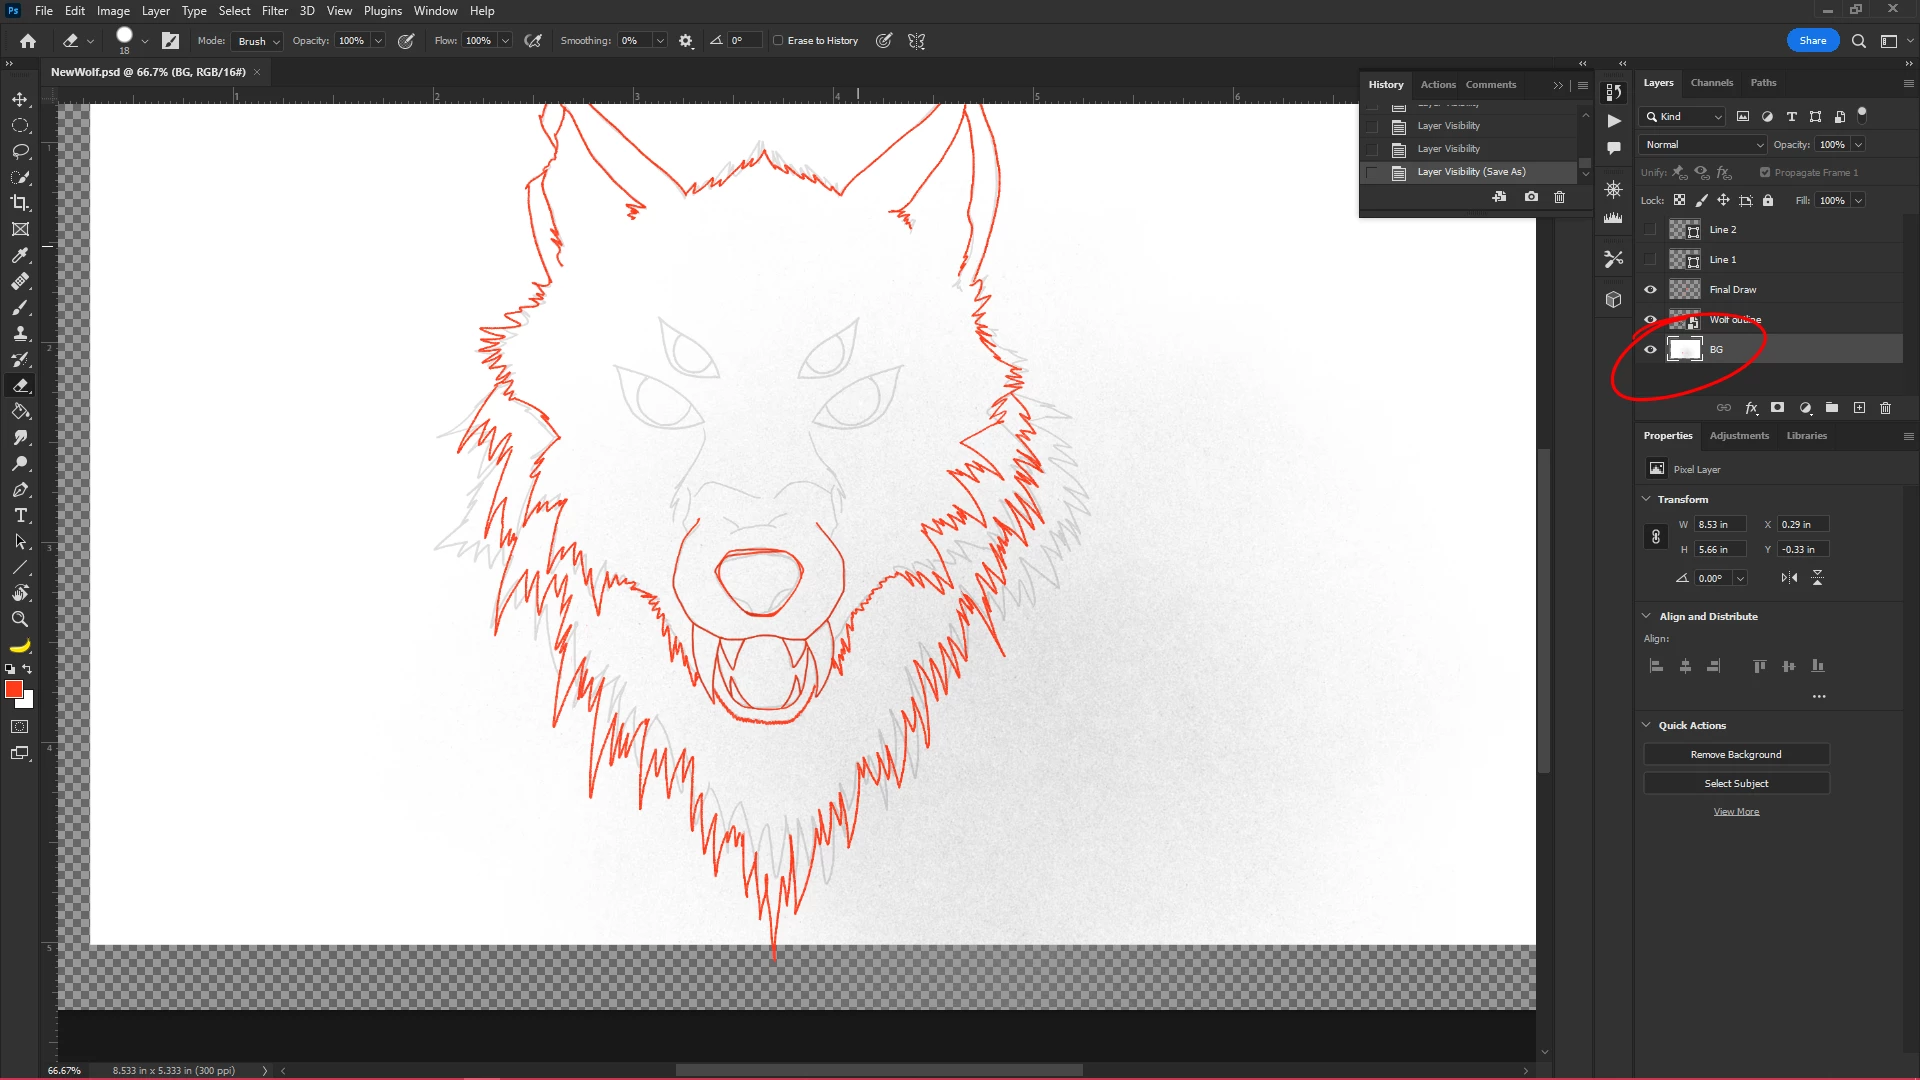Show the Line 2 layer

pyautogui.click(x=1650, y=230)
